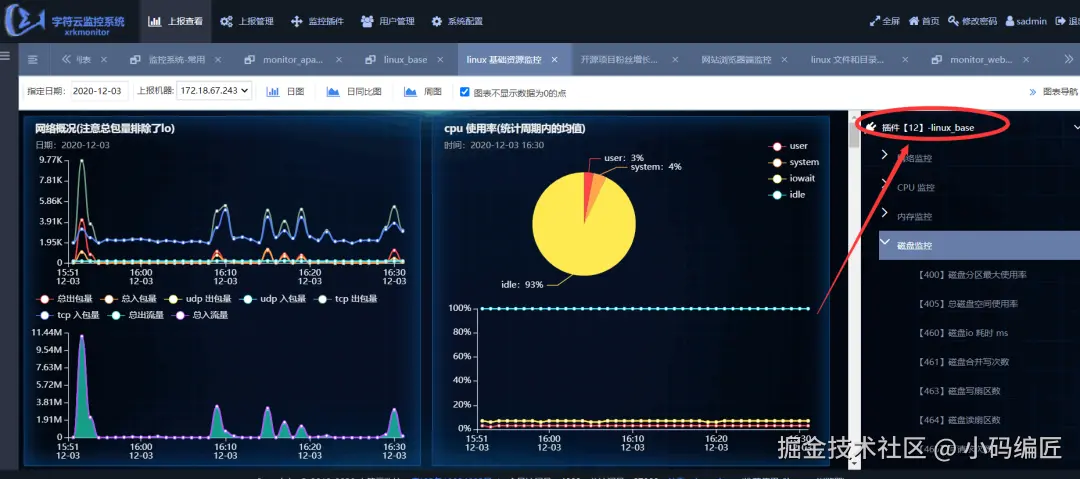Close the 监控系统-常用 tab
Screen dimensions: 1080x479
click(218, 60)
